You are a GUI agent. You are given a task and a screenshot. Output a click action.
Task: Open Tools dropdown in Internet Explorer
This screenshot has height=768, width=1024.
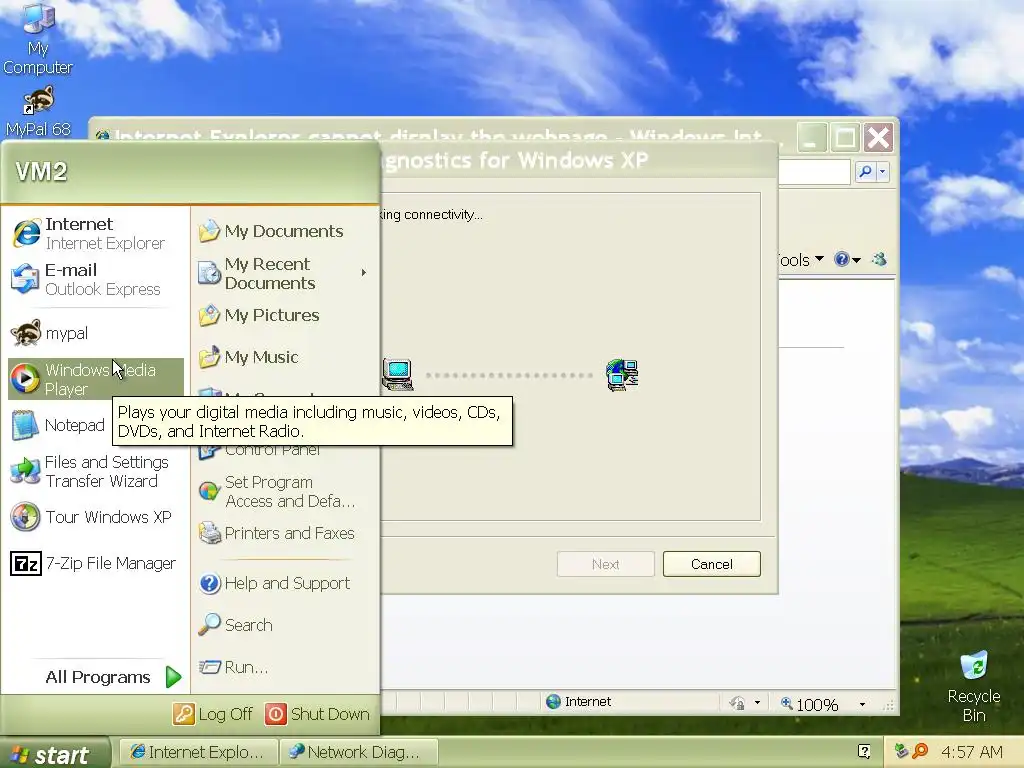(x=801, y=260)
